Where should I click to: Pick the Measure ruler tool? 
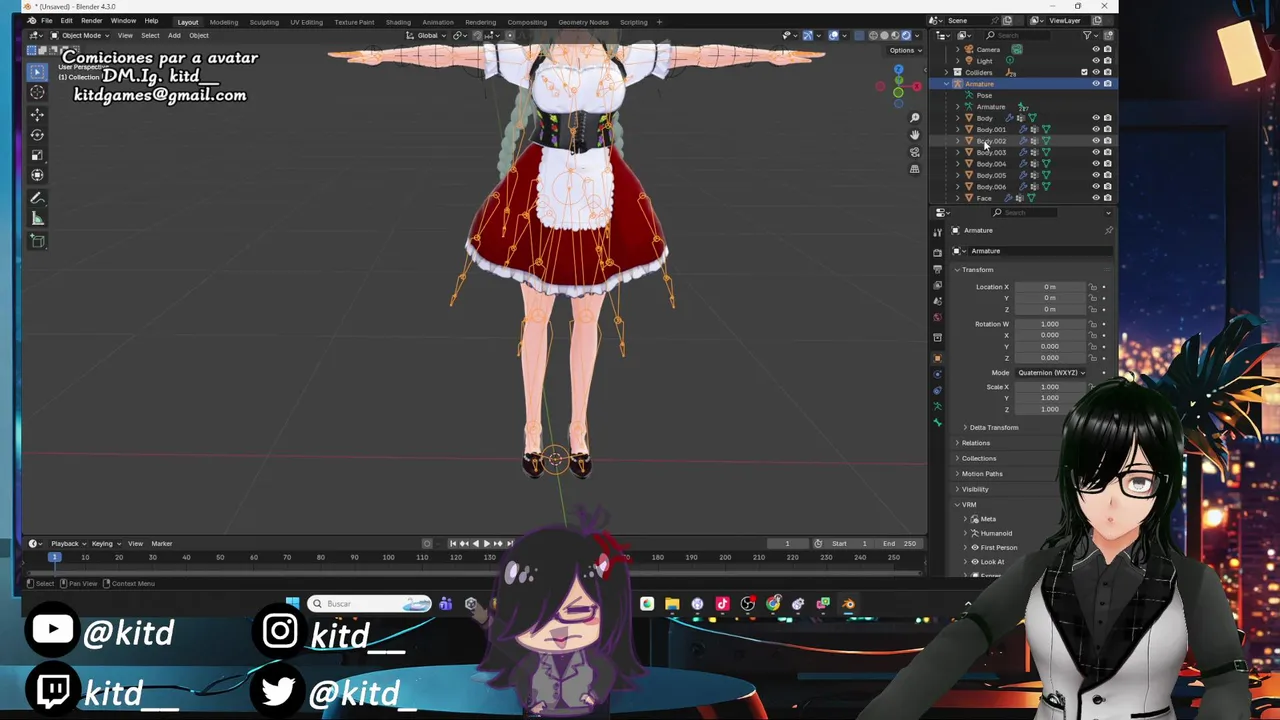coord(37,218)
